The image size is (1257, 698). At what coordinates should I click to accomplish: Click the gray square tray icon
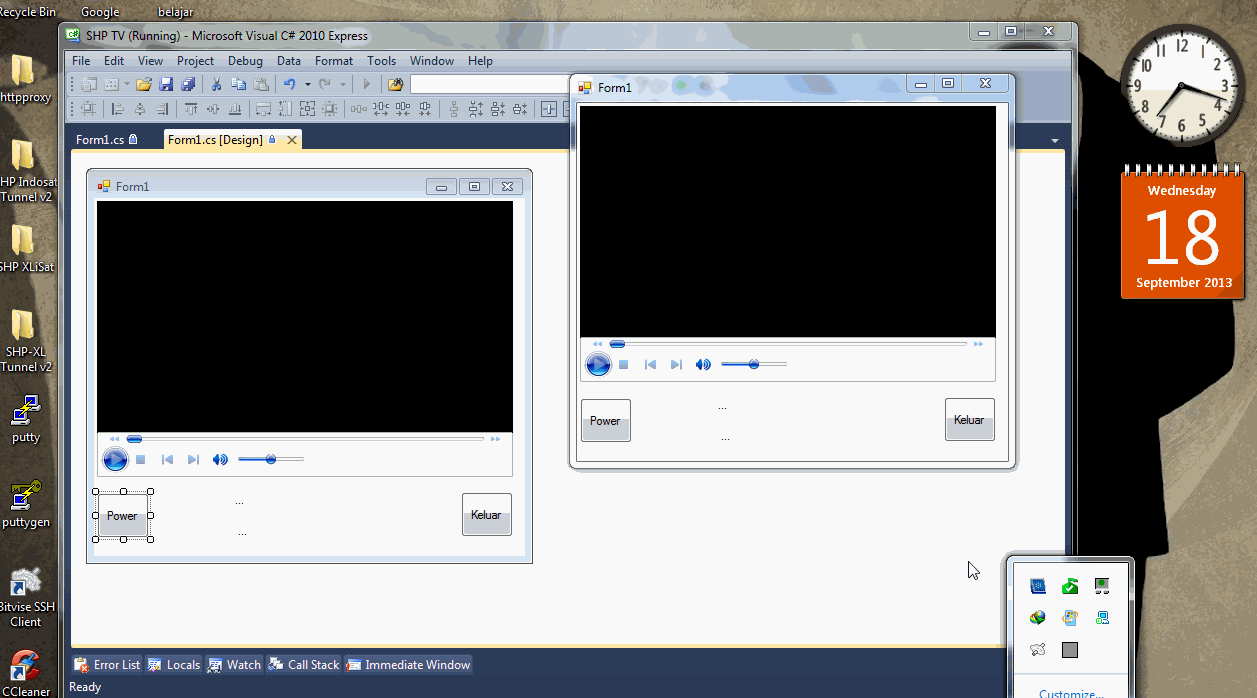[1070, 650]
